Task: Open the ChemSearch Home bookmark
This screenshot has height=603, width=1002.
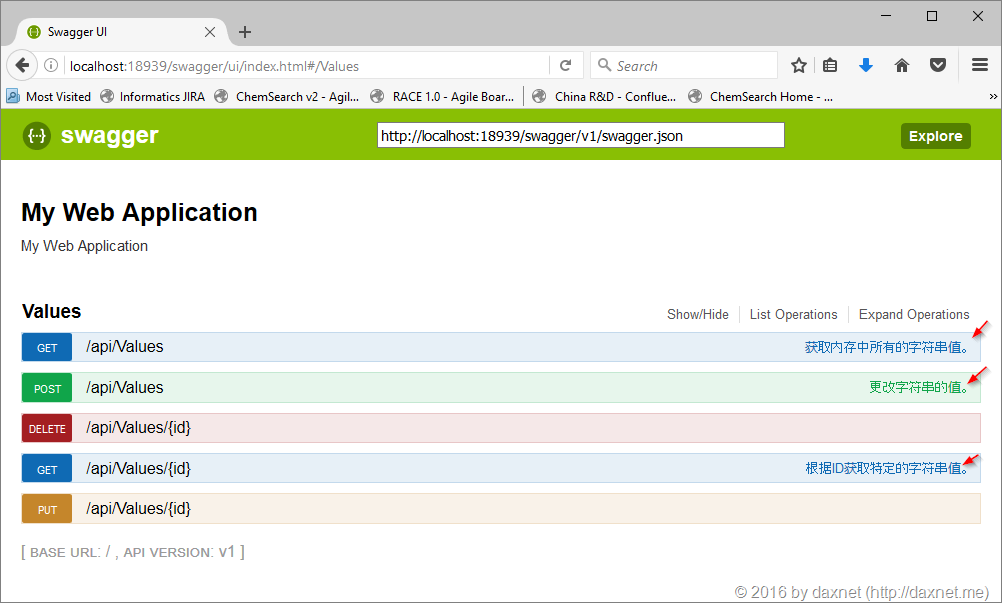Action: [760, 96]
